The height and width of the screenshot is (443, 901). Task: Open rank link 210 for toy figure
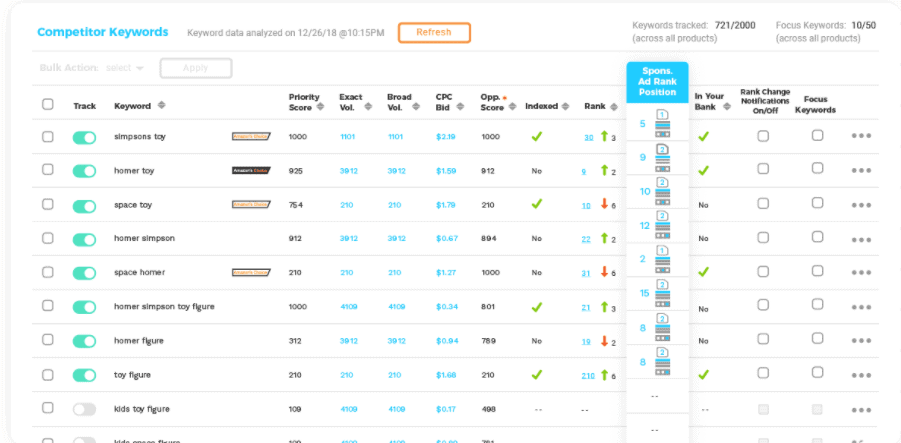588,376
